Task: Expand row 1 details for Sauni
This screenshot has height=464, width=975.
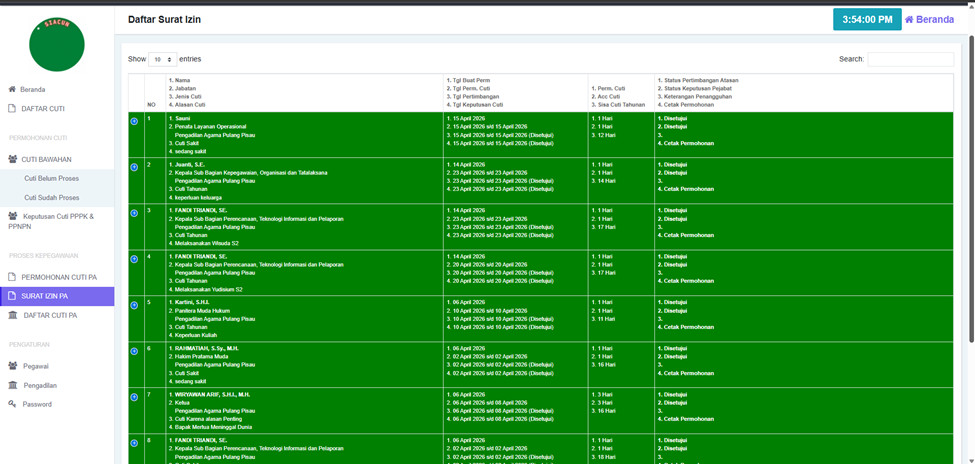Action: click(x=134, y=121)
